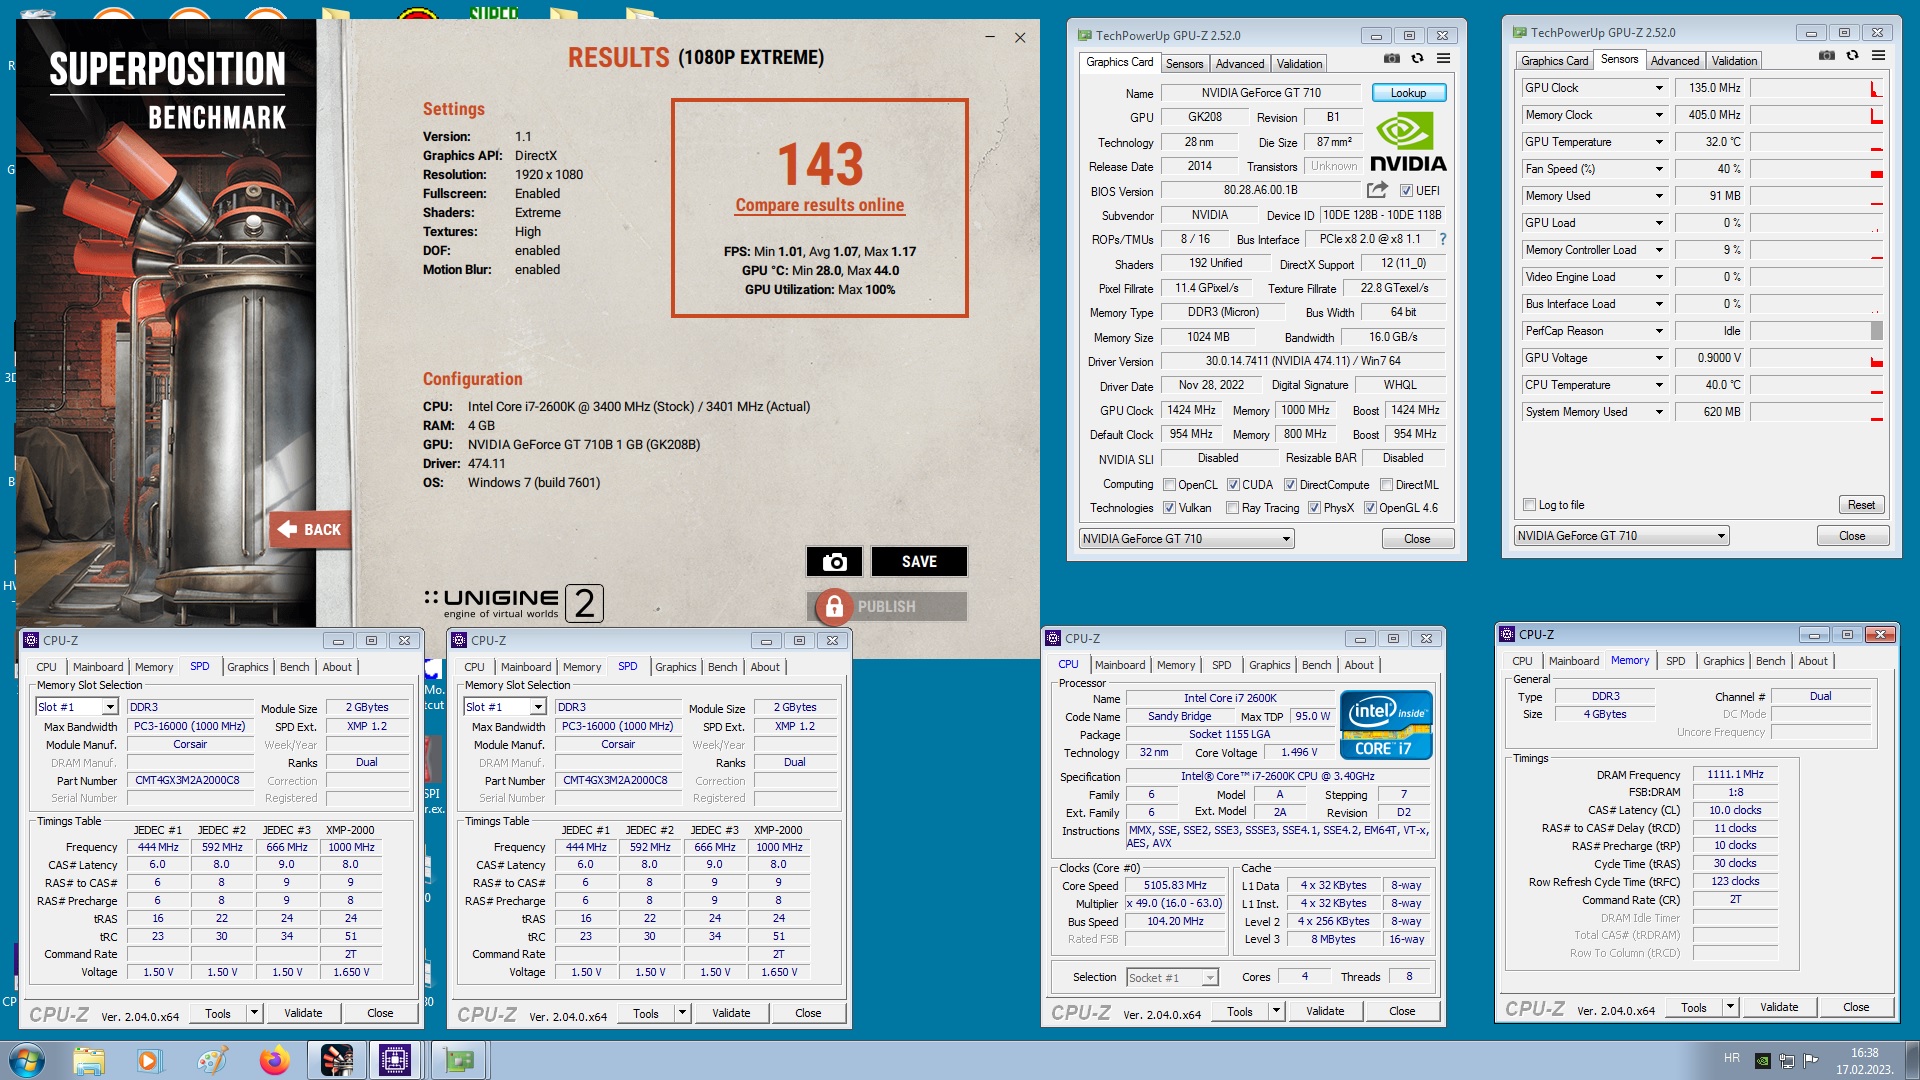Click the network tray icon
Image resolution: width=1920 pixels, height=1080 pixels.
1786,1061
